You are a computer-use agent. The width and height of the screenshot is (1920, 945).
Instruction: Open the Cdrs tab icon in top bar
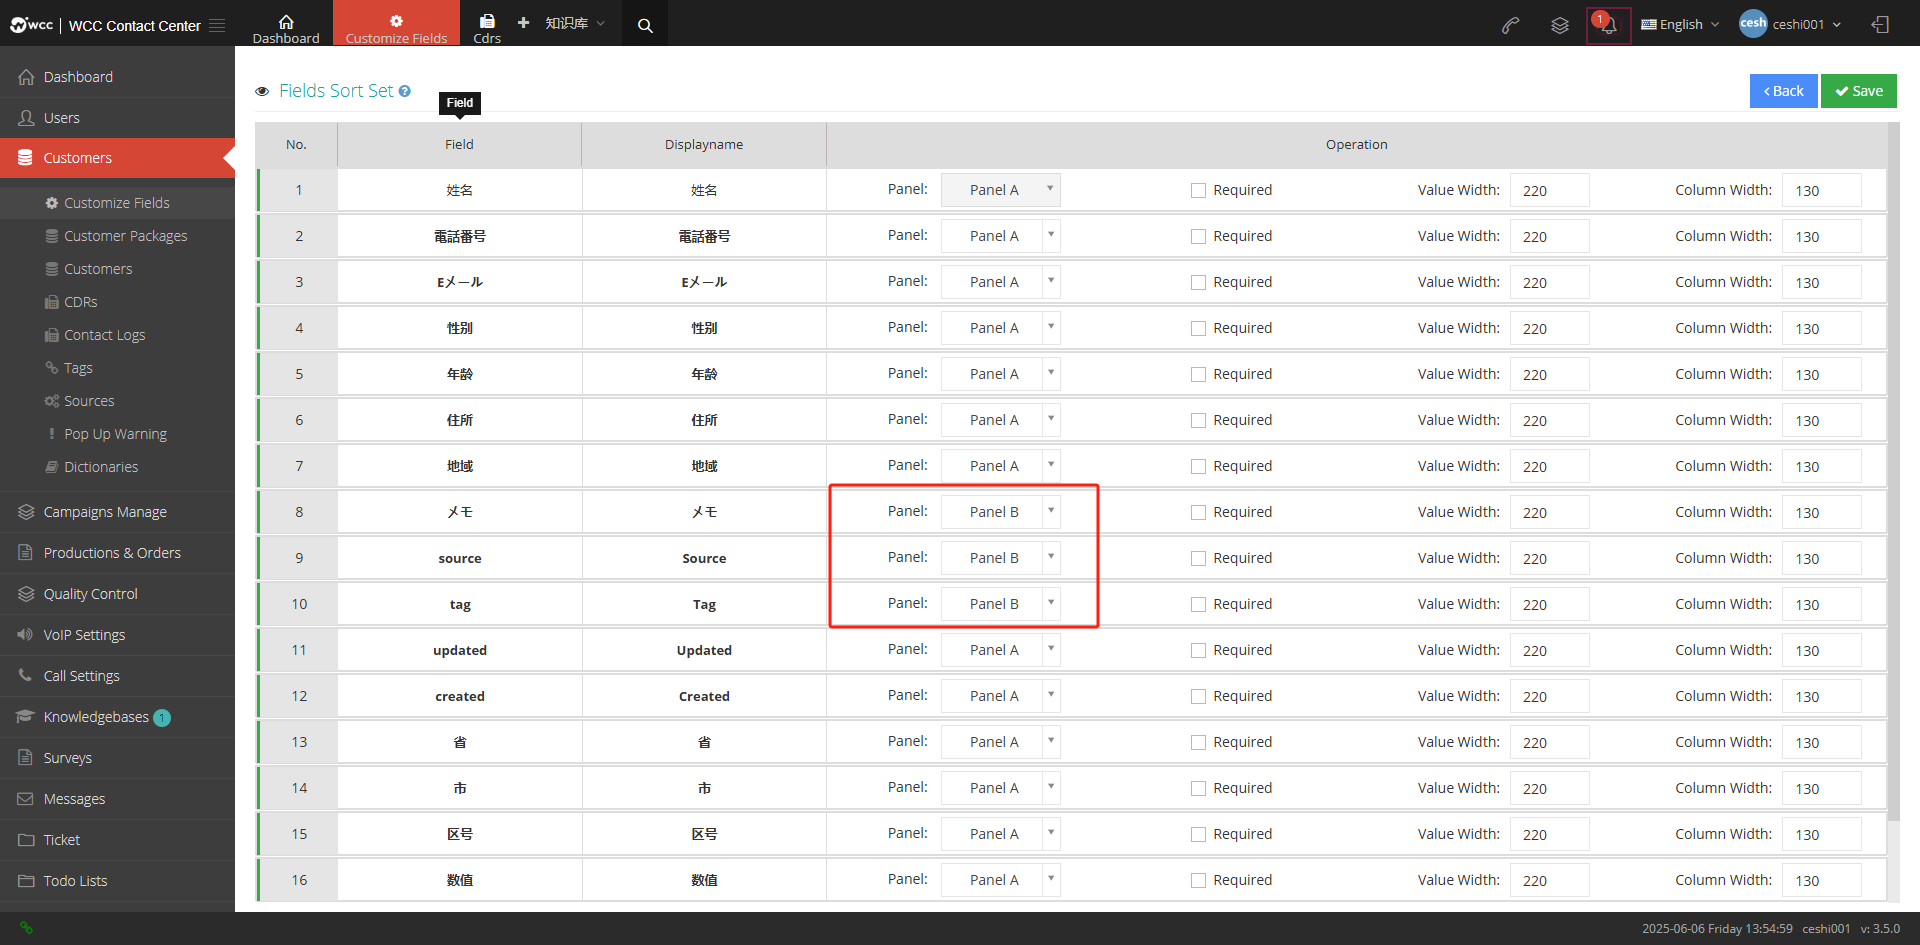(x=487, y=21)
